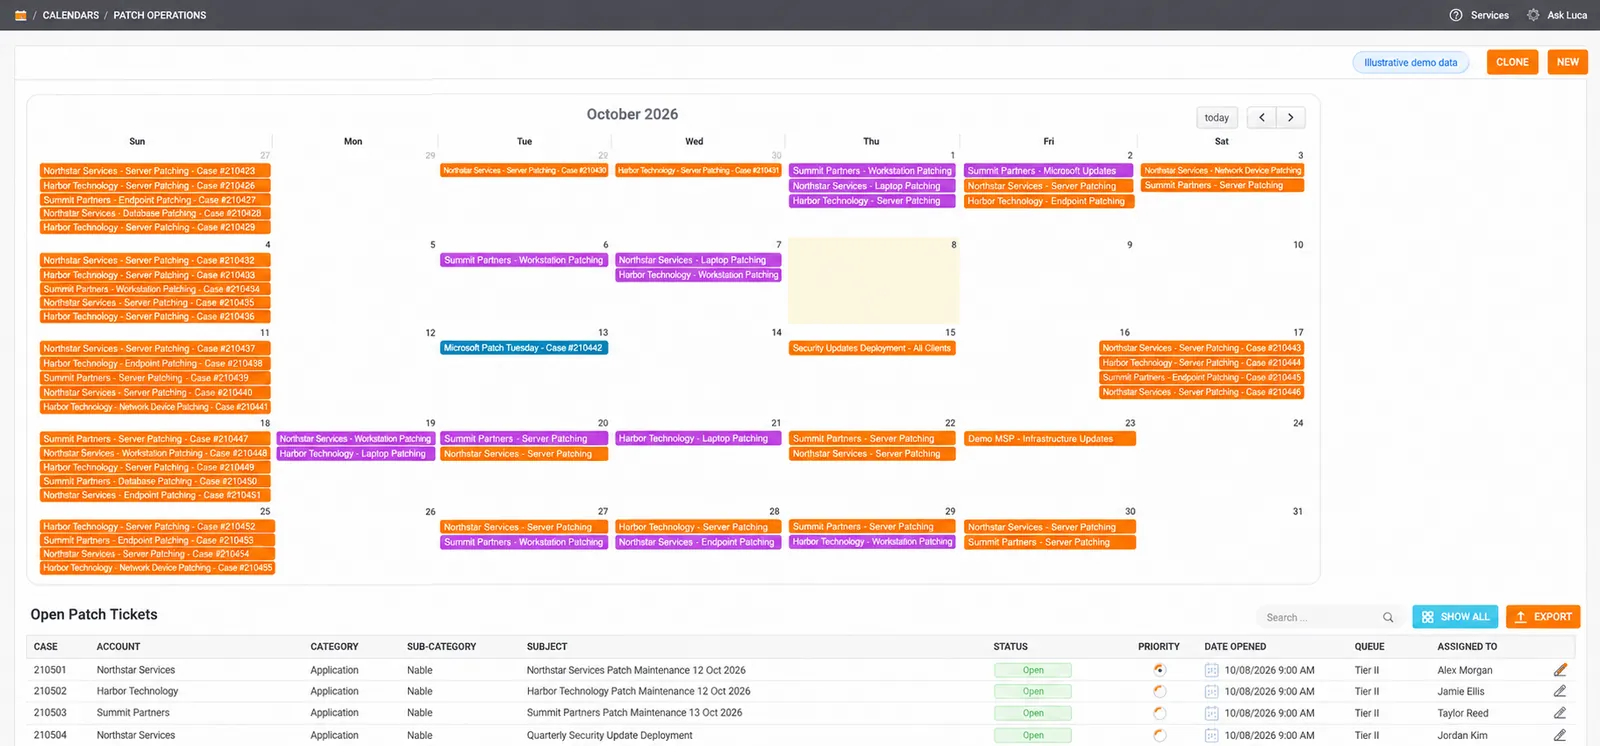Open Harbor Technology Case #210455 event
This screenshot has width=1600, height=746.
[157, 568]
